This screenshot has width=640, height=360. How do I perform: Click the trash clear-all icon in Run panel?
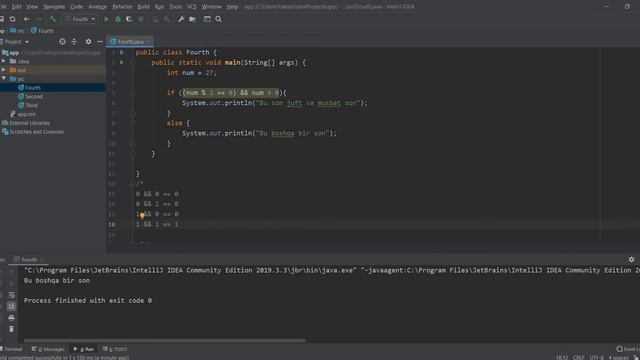[11, 329]
